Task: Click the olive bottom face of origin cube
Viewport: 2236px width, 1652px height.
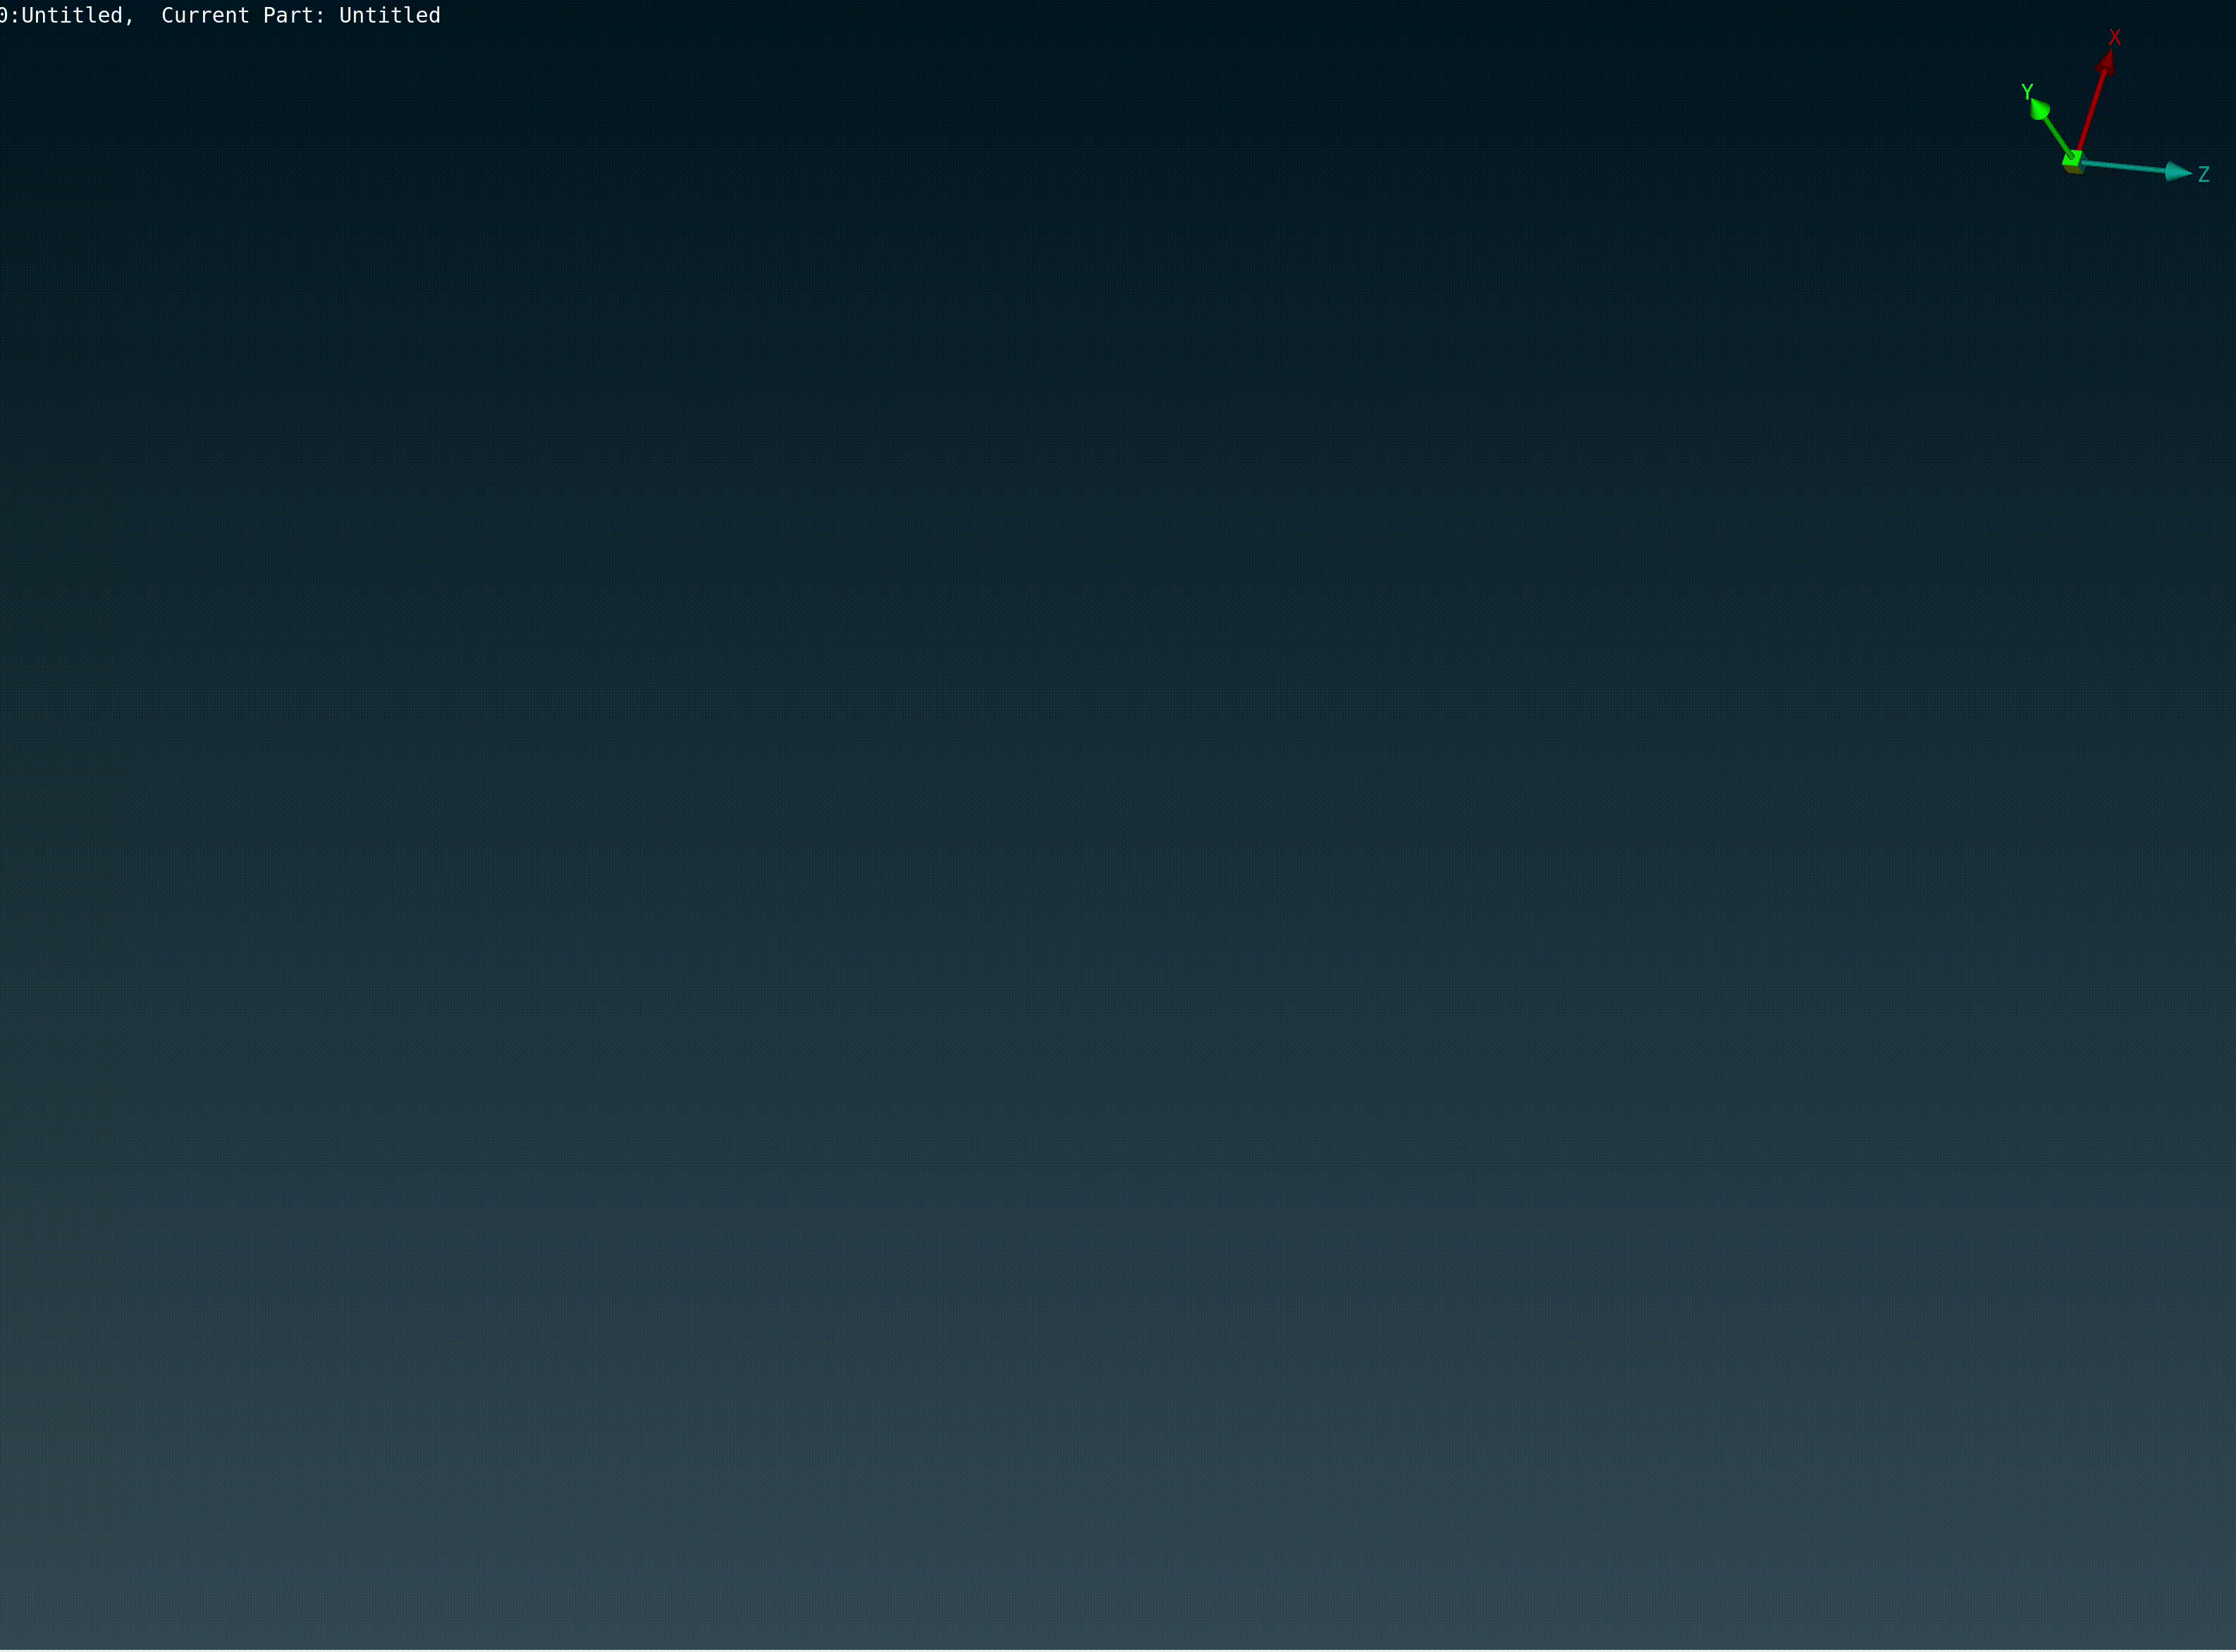Action: (2074, 170)
